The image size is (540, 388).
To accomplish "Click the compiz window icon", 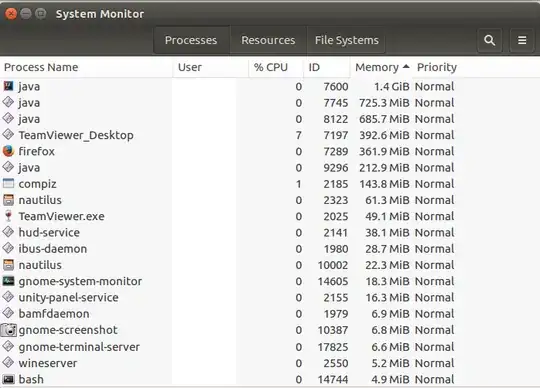I will [x=8, y=183].
